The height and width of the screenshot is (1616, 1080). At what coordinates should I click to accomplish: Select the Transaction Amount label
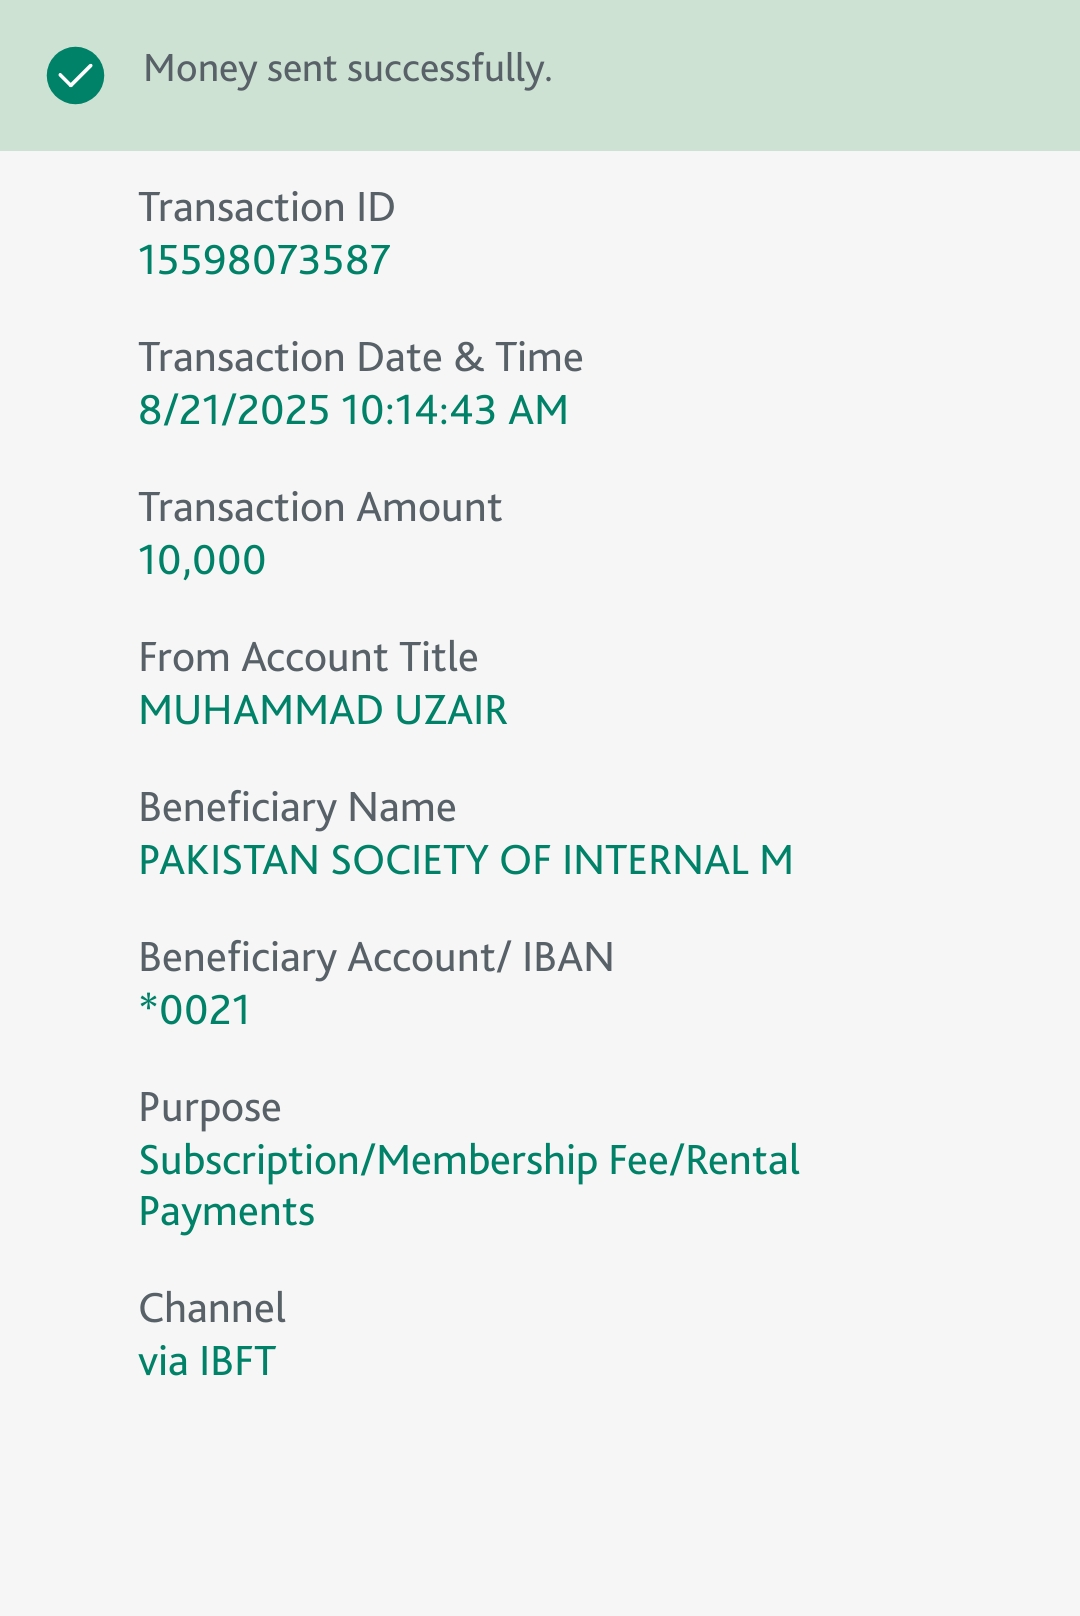[320, 507]
